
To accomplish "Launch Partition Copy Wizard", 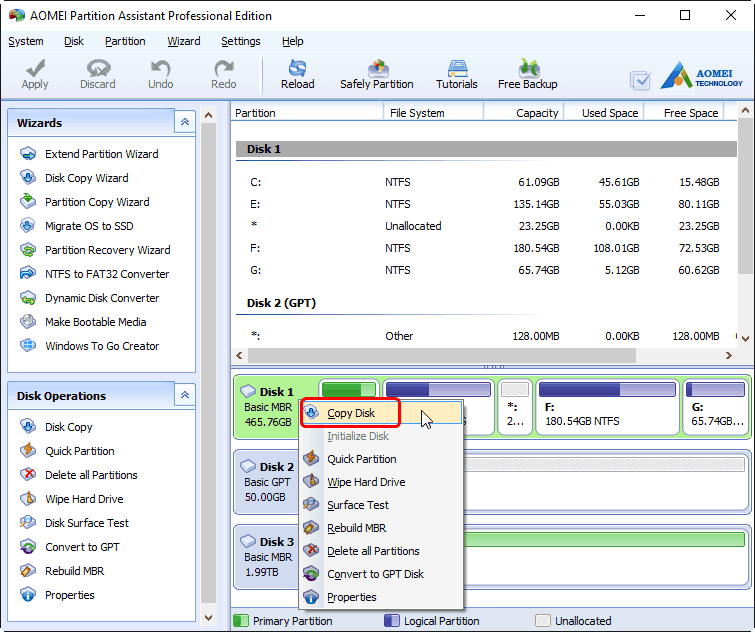I will (x=97, y=202).
